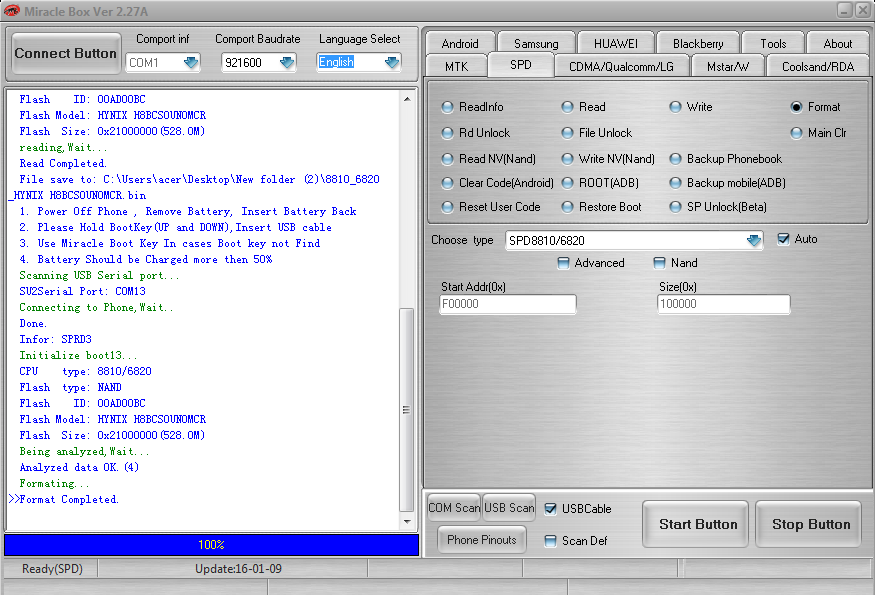Minimize the Miracle Box window
875x595 pixels.
(x=844, y=10)
